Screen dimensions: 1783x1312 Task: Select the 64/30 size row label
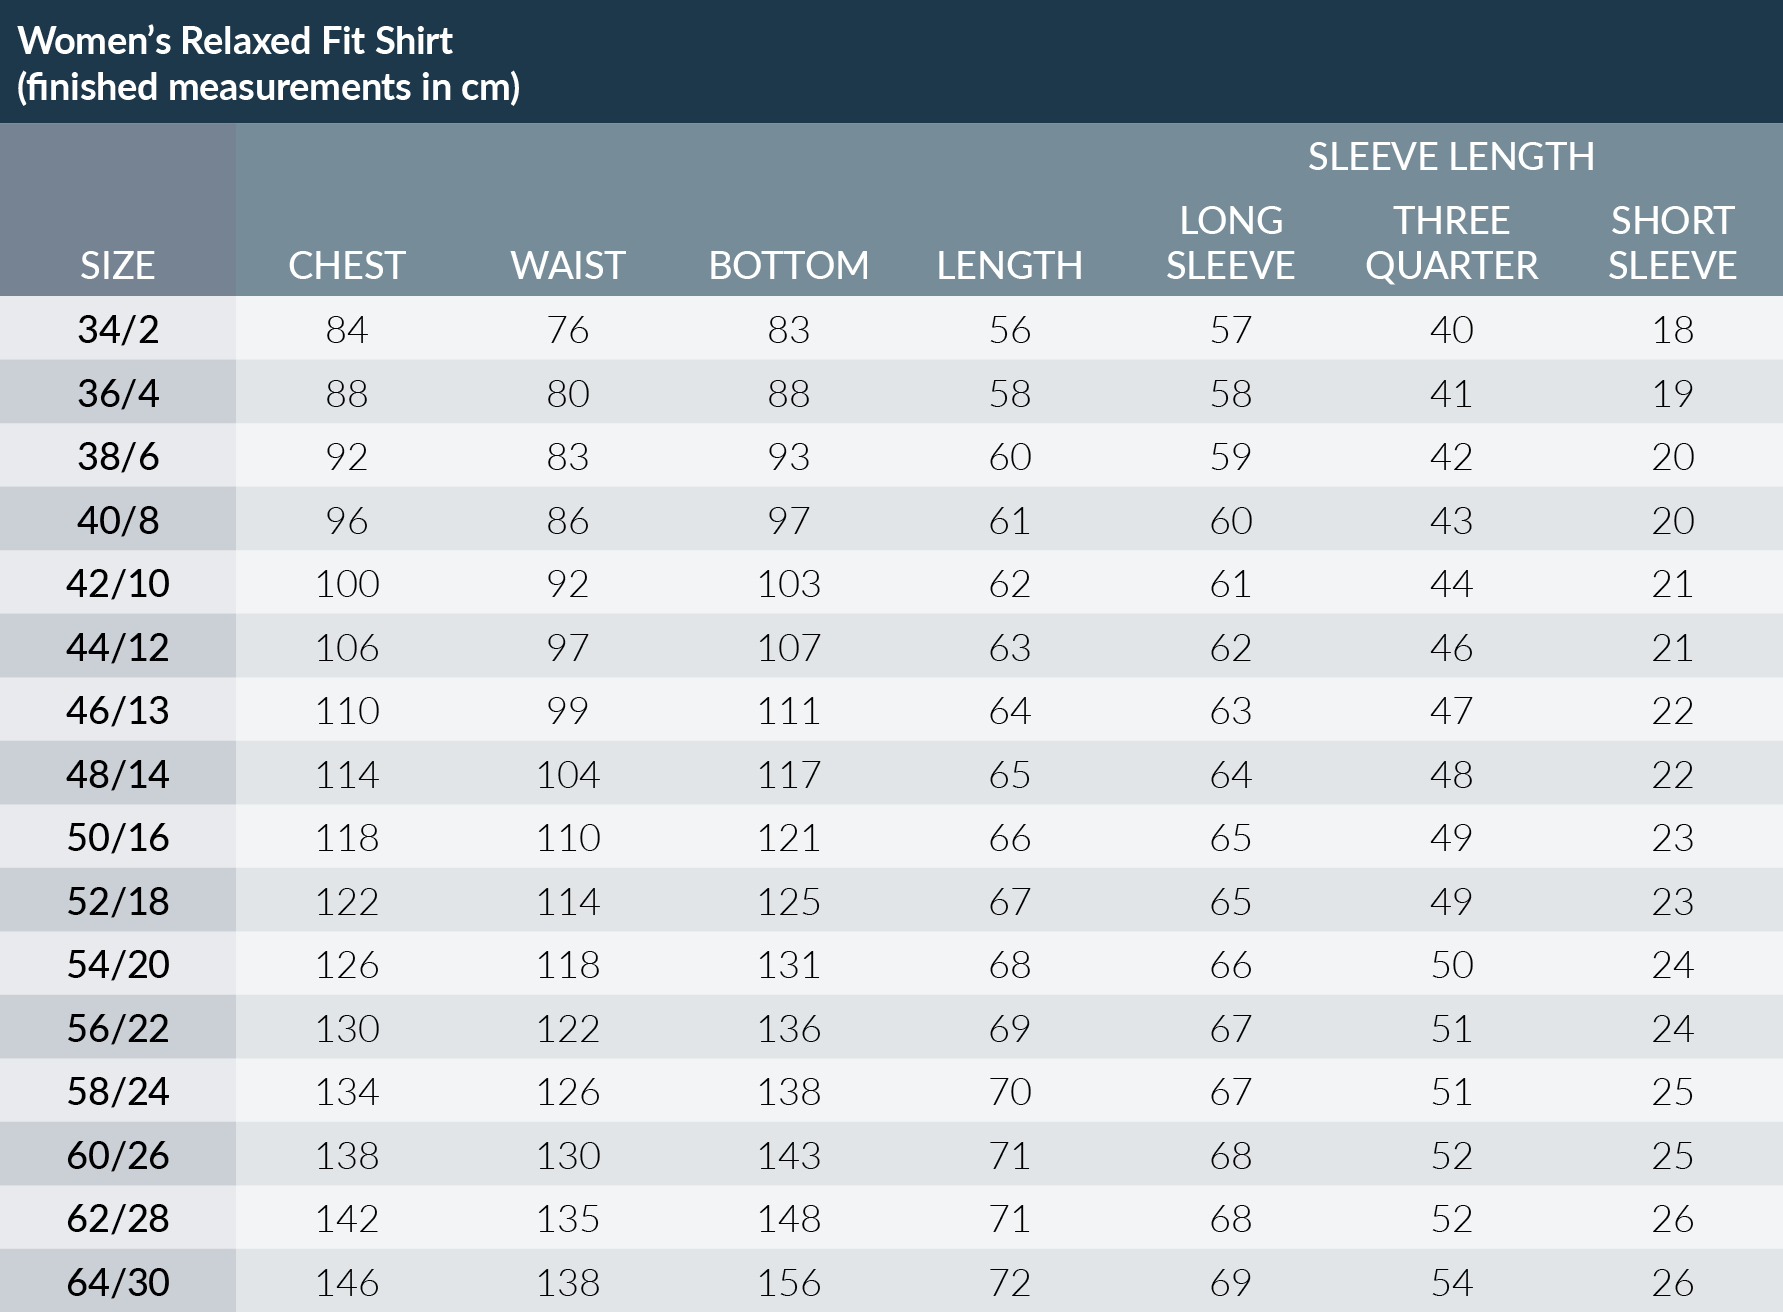(x=118, y=1282)
